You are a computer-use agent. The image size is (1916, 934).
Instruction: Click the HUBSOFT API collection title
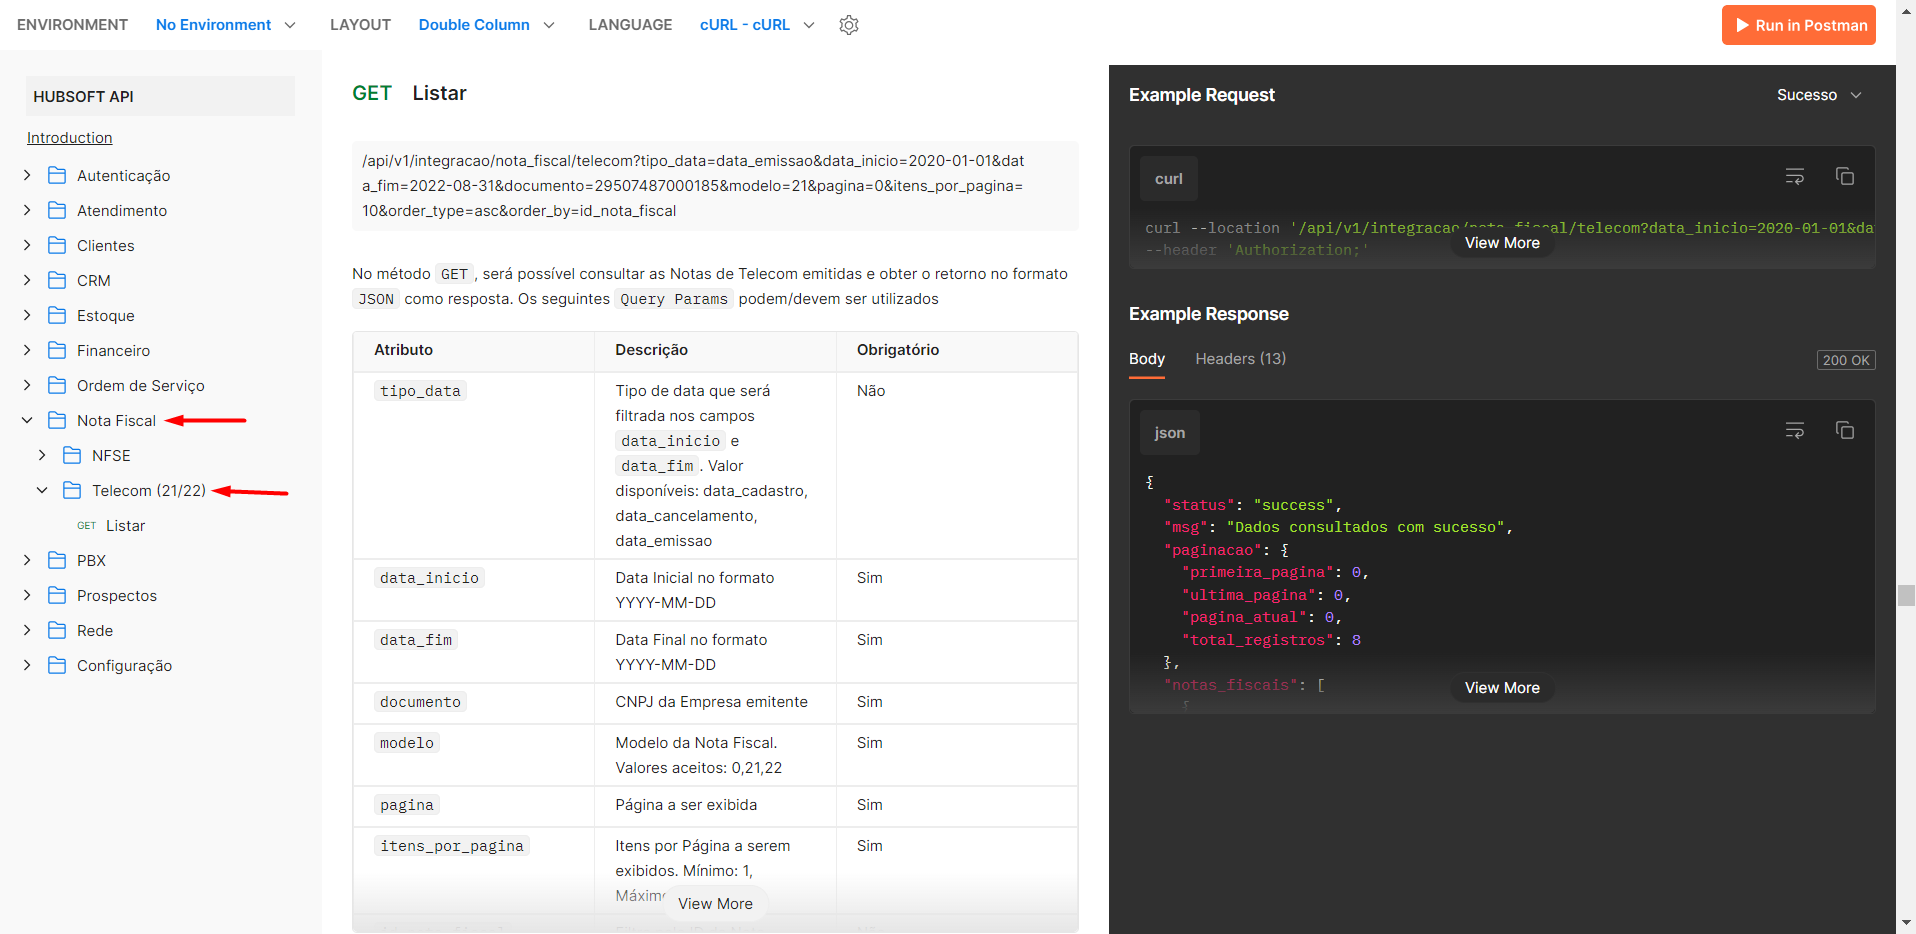click(160, 96)
